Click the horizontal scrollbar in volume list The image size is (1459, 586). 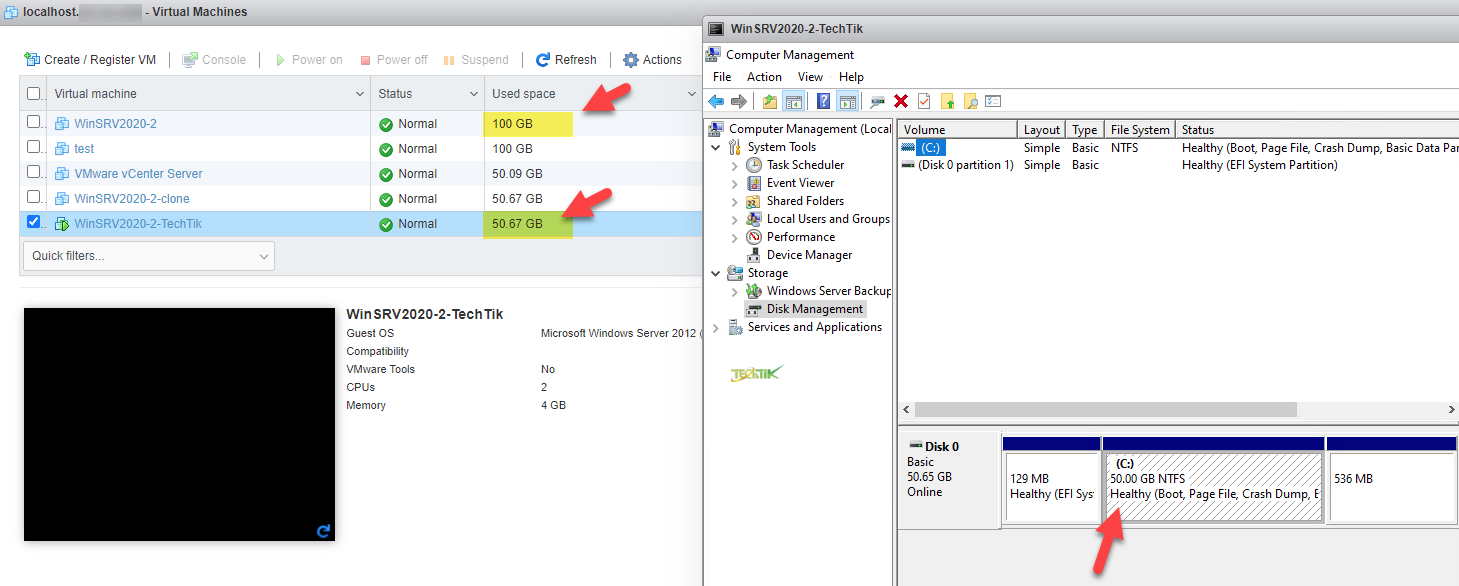pyautogui.click(x=1105, y=410)
